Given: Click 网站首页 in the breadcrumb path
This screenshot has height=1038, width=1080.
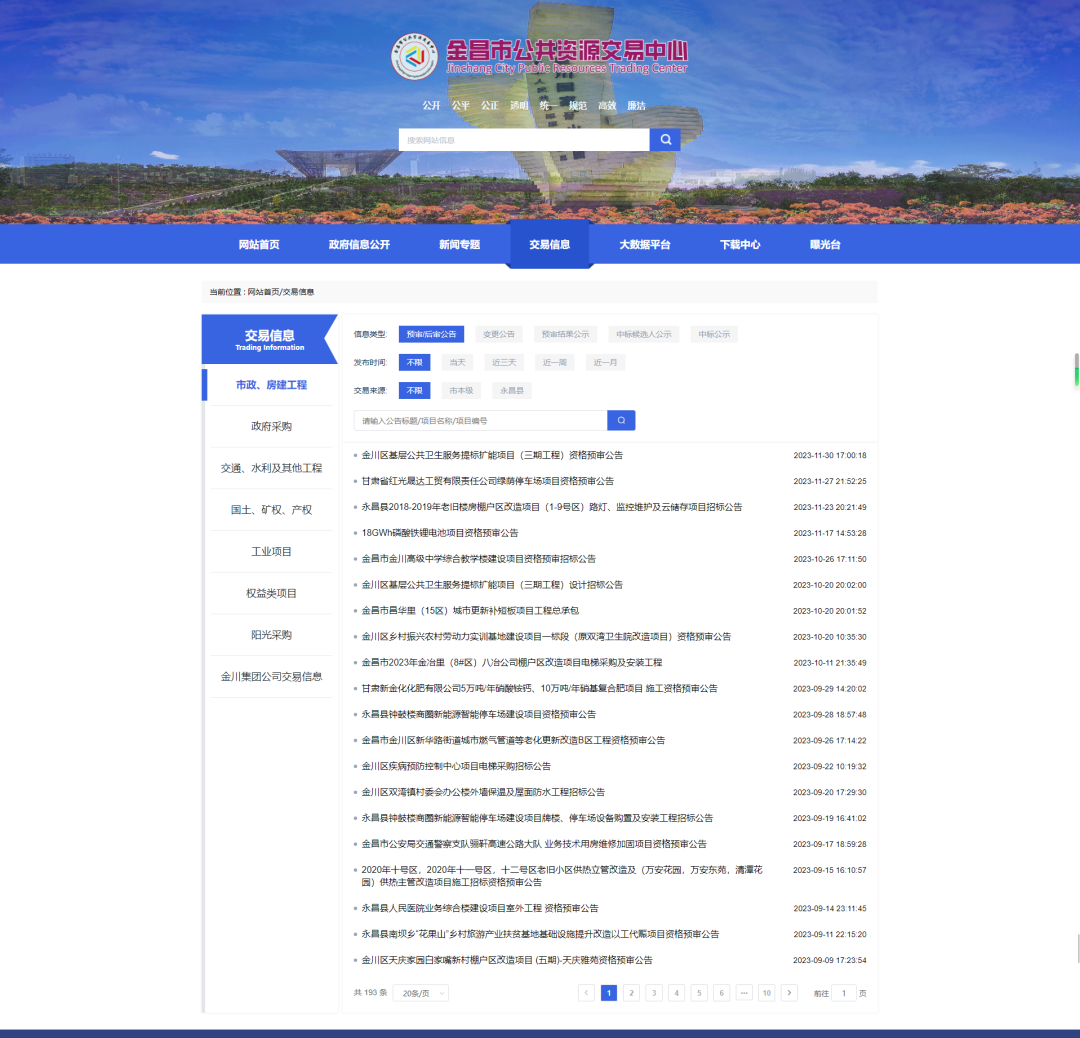Looking at the screenshot, I should (263, 292).
